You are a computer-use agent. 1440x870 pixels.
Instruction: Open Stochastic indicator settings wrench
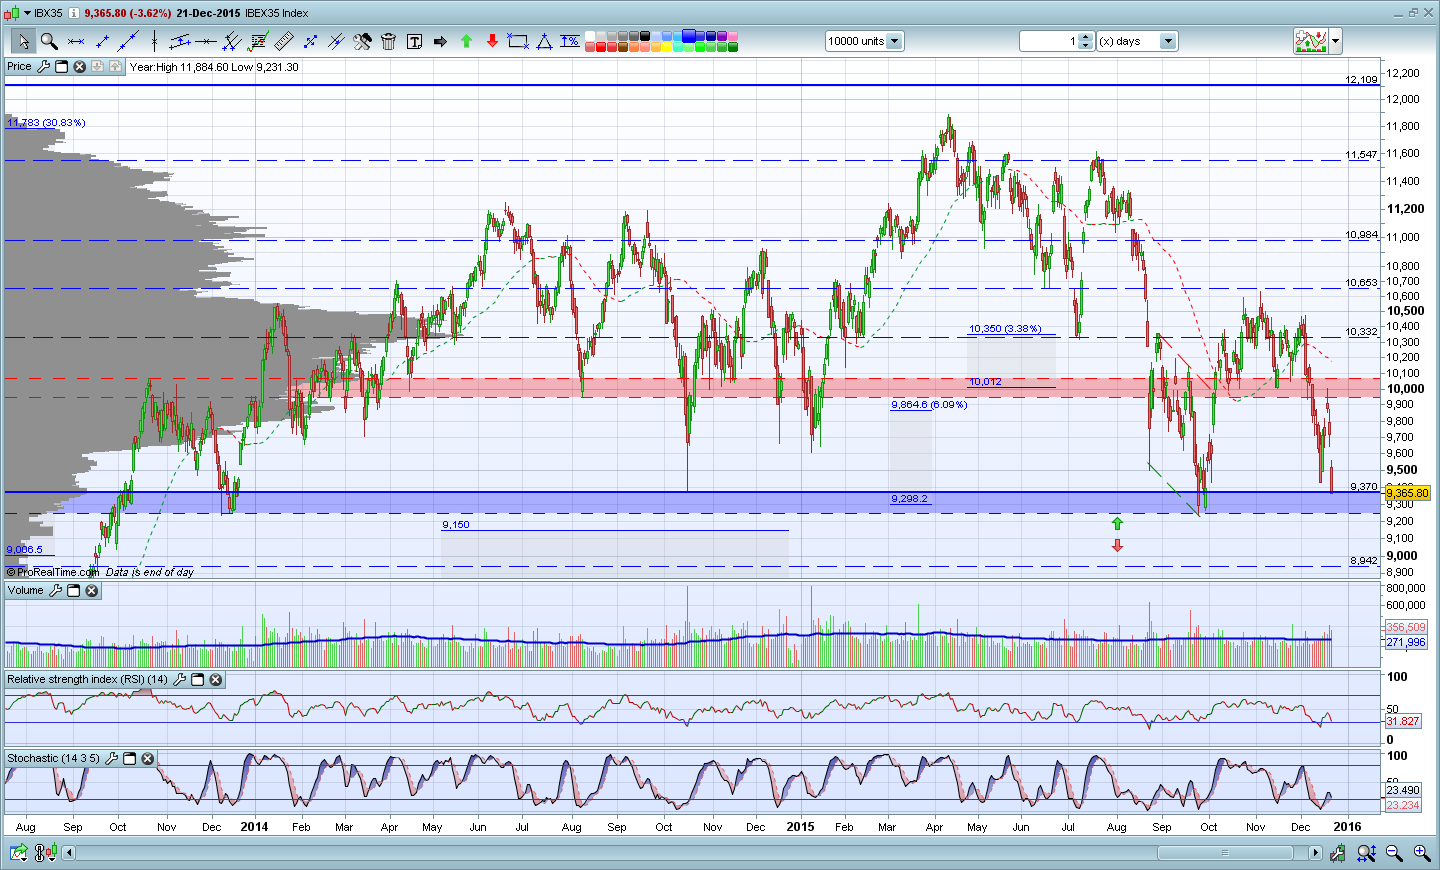click(x=111, y=759)
